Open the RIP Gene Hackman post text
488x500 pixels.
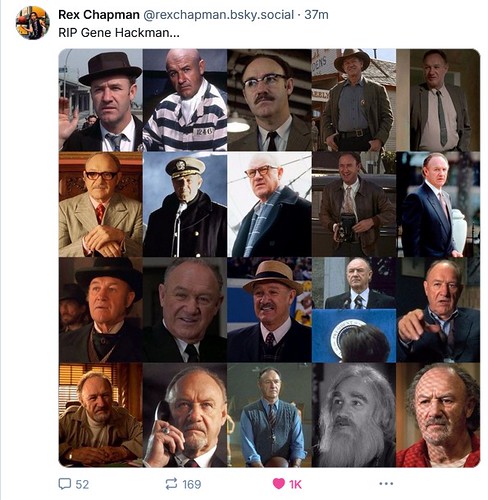pyautogui.click(x=119, y=33)
